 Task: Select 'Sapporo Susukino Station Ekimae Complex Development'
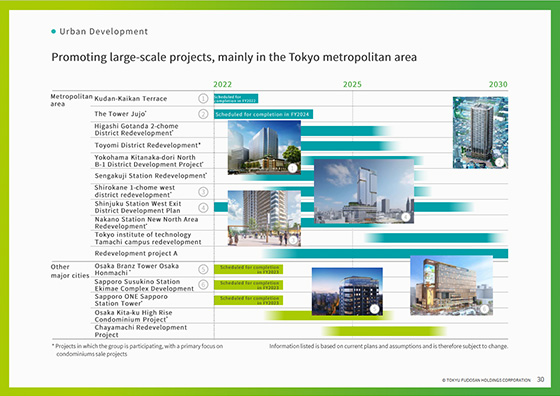(144, 285)
